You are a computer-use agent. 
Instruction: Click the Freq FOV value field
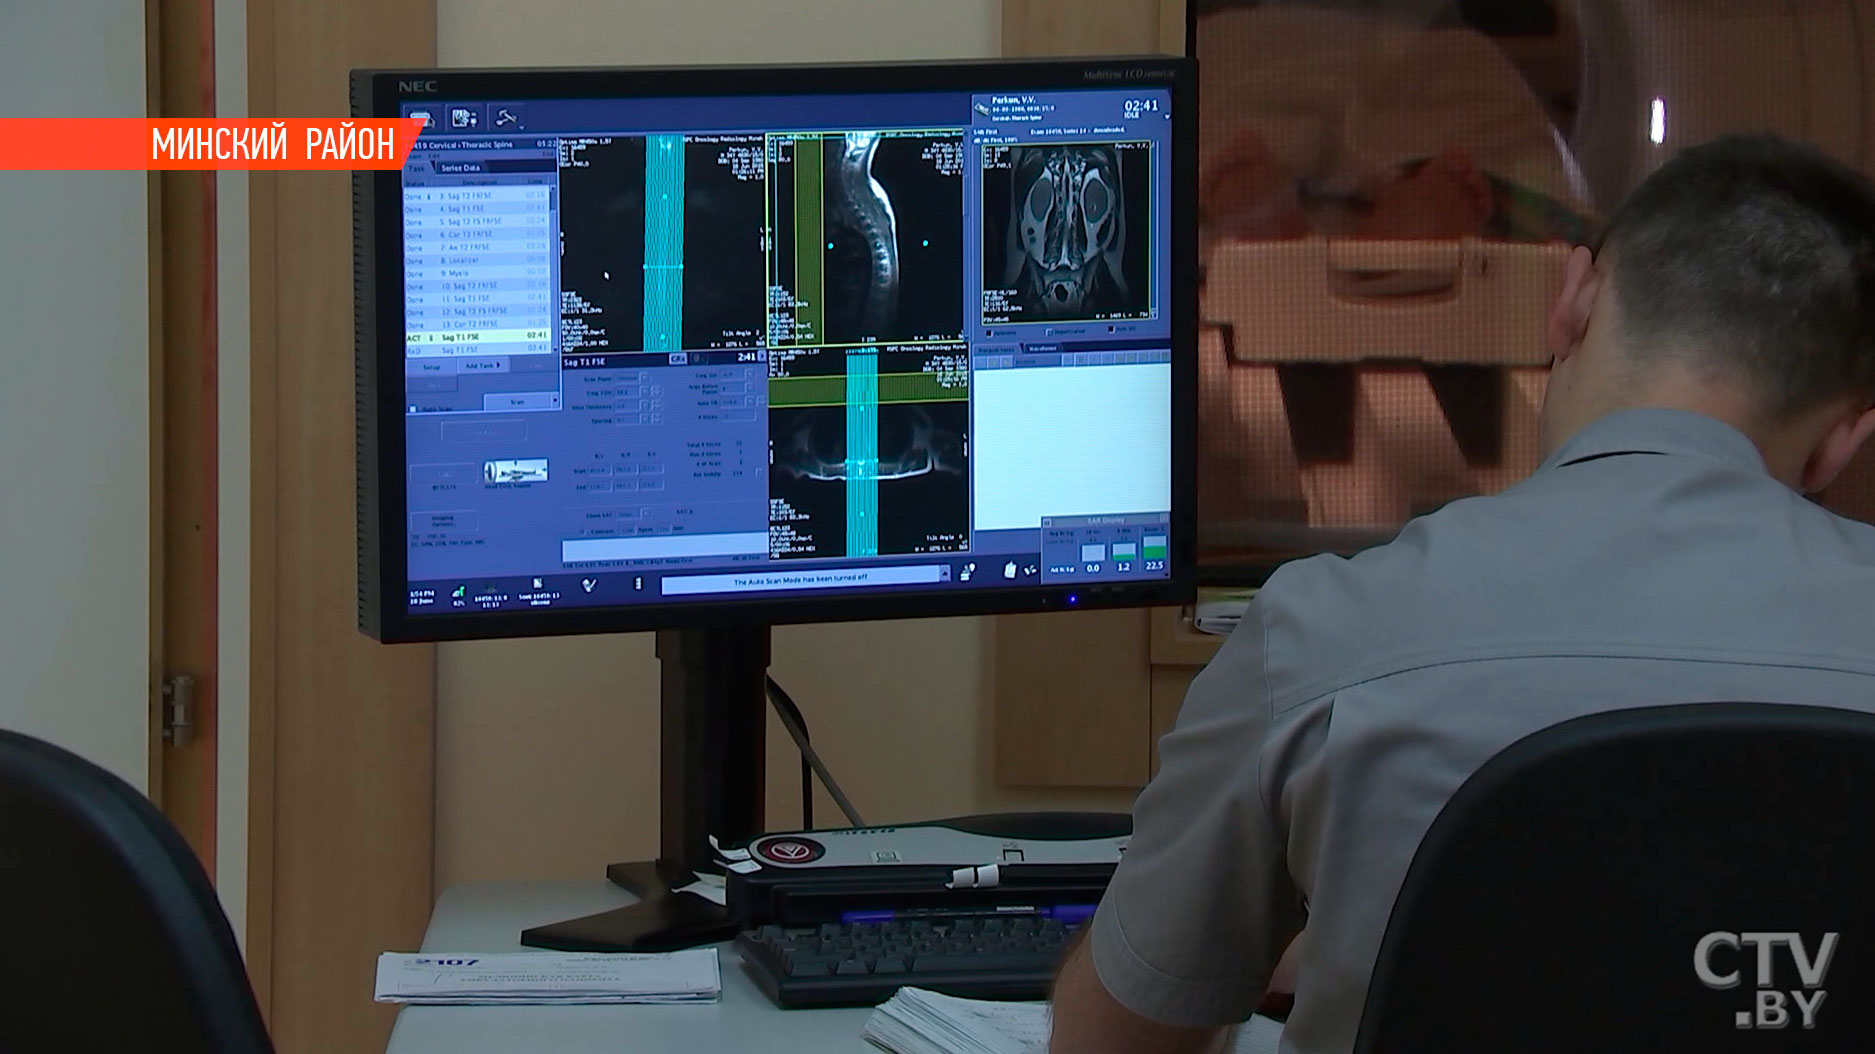626,393
